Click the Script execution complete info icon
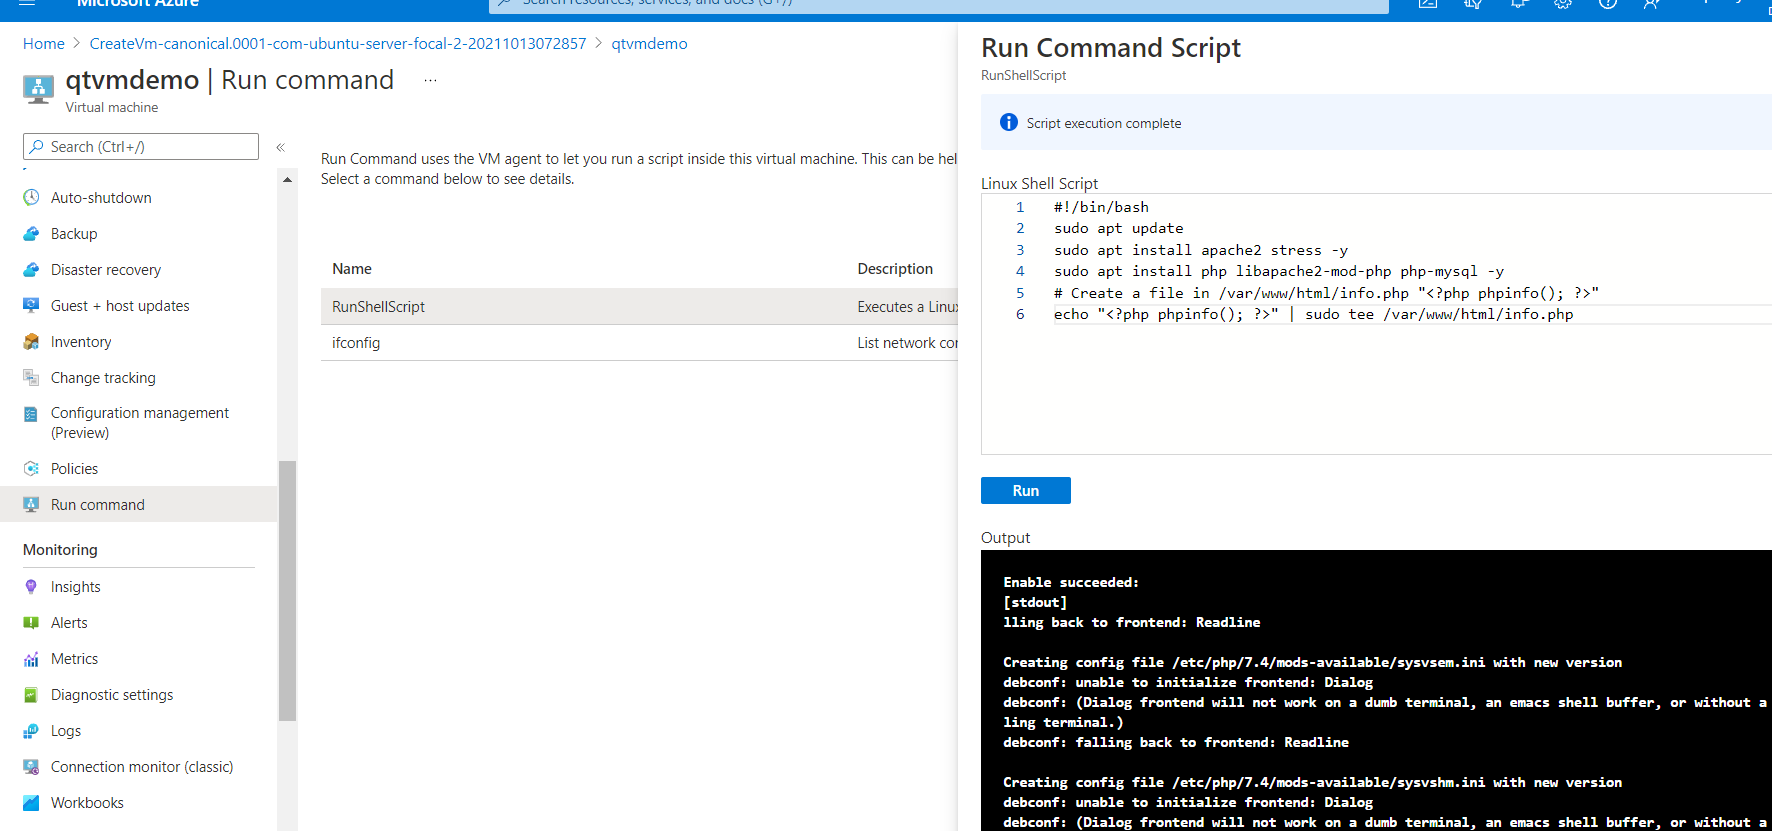Screen dimensions: 1772x831 pos(1009,122)
